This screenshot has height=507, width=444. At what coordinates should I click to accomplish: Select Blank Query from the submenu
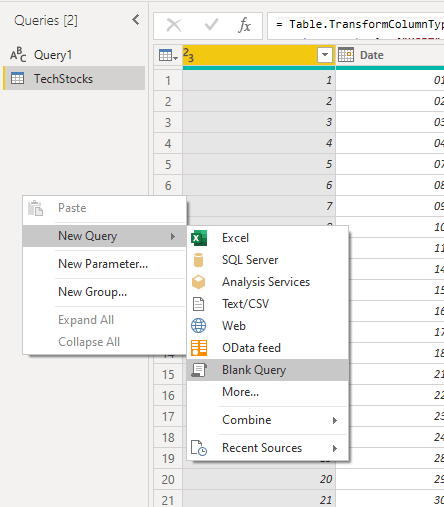tap(268, 370)
